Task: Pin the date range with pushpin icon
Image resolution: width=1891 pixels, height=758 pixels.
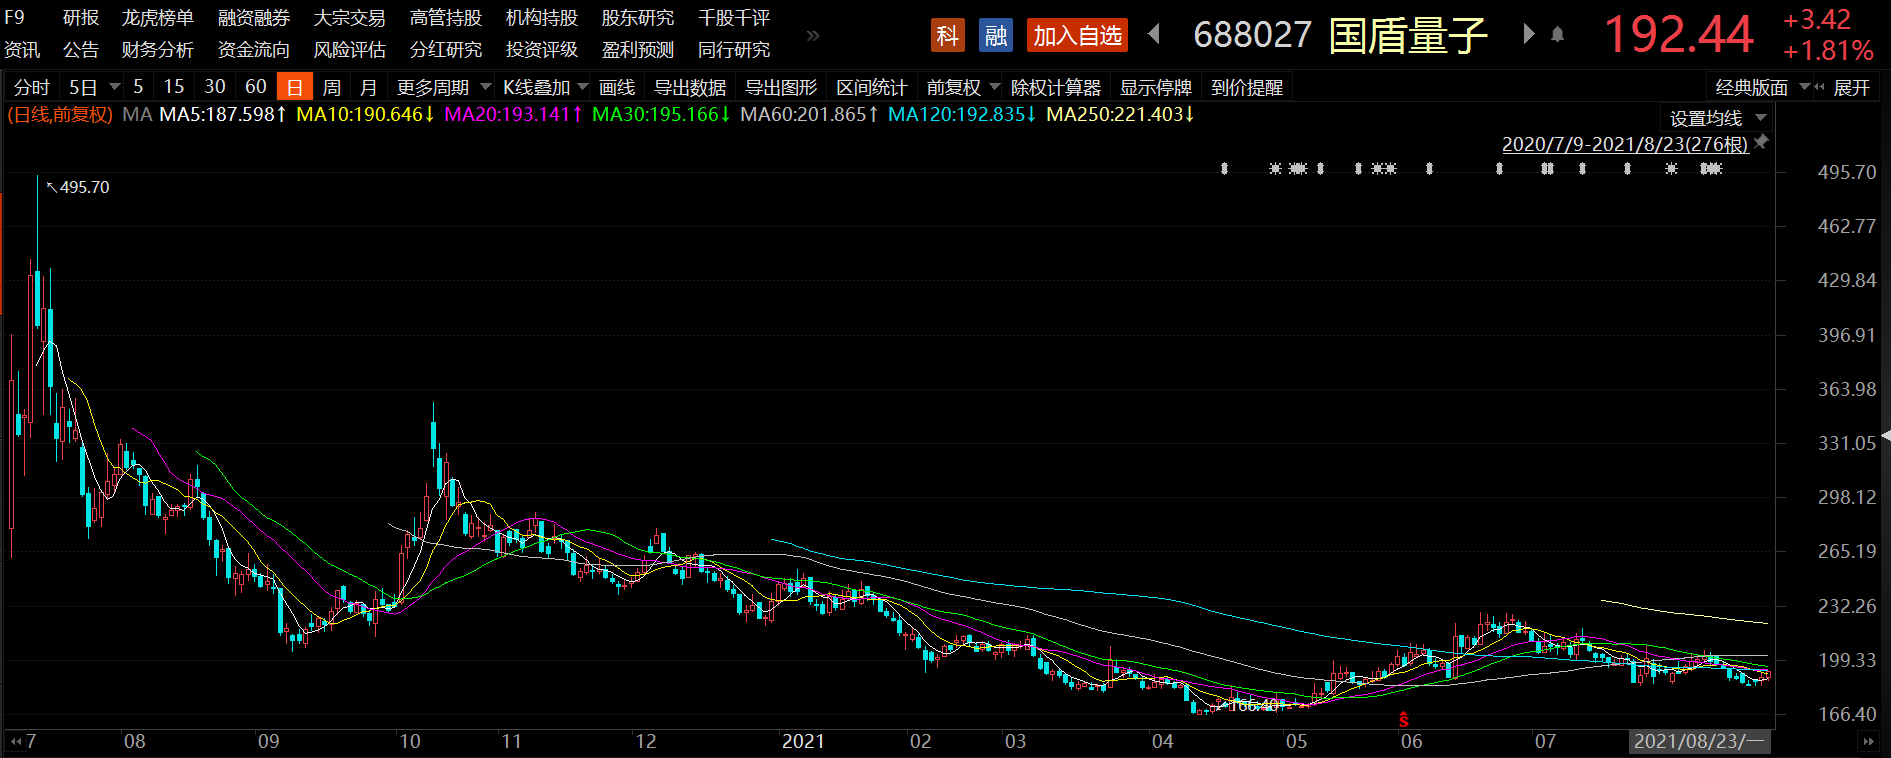Action: (x=1762, y=142)
